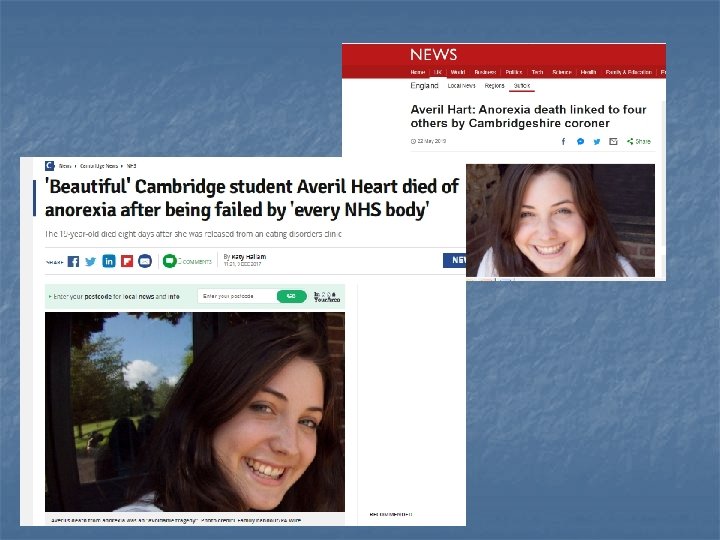
Task: Click the BBC email envelope share icon
Action: tap(613, 141)
